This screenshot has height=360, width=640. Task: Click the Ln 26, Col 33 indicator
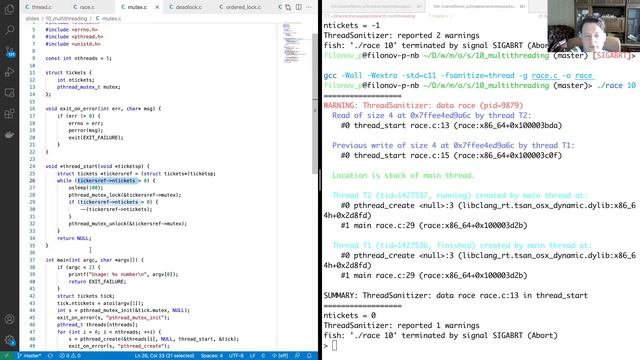click(164, 356)
